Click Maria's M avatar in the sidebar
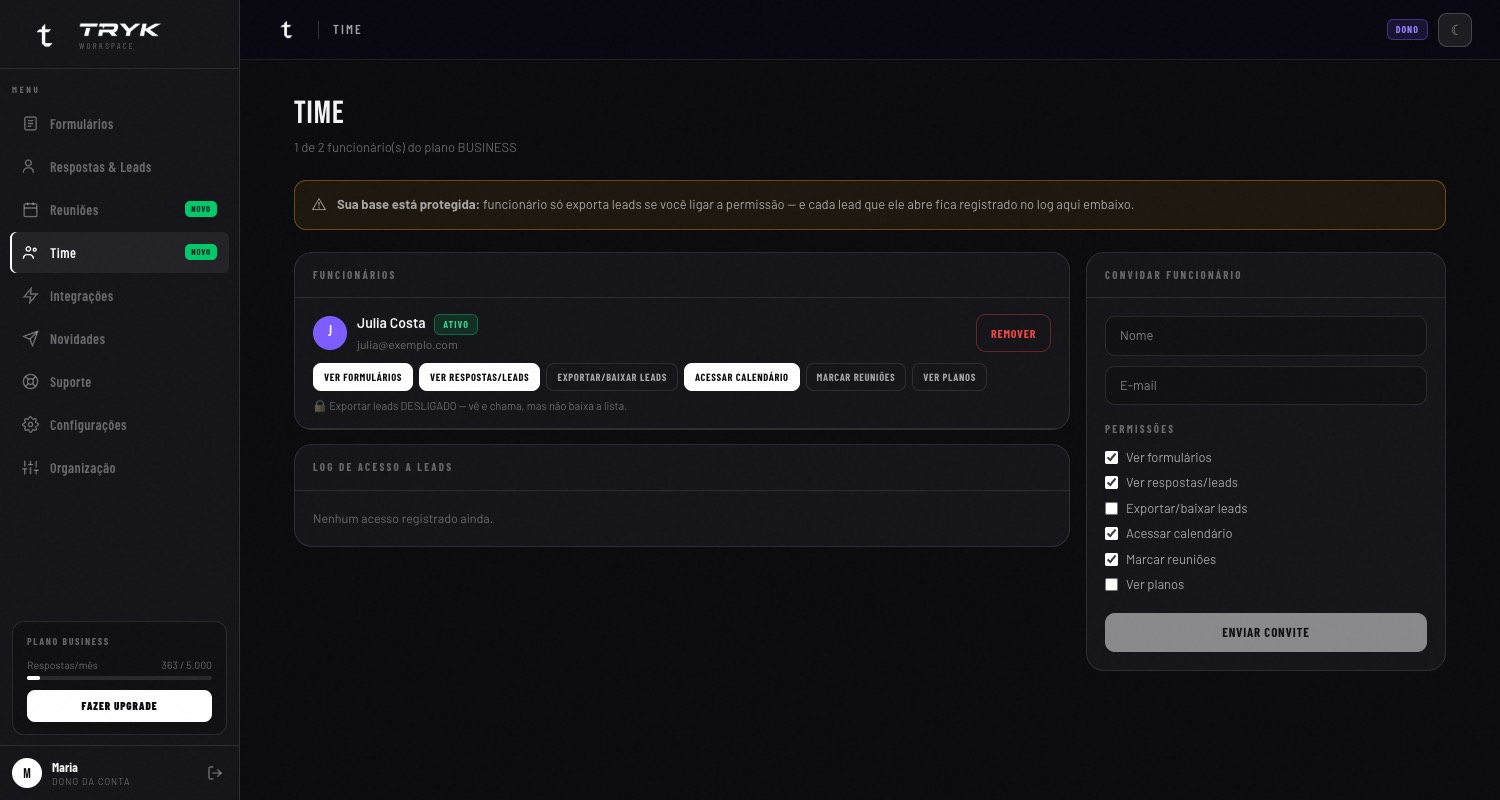The height and width of the screenshot is (800, 1500). pos(27,773)
